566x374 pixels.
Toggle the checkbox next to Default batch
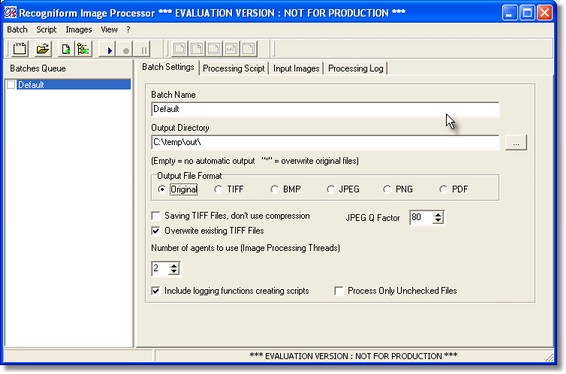[11, 84]
